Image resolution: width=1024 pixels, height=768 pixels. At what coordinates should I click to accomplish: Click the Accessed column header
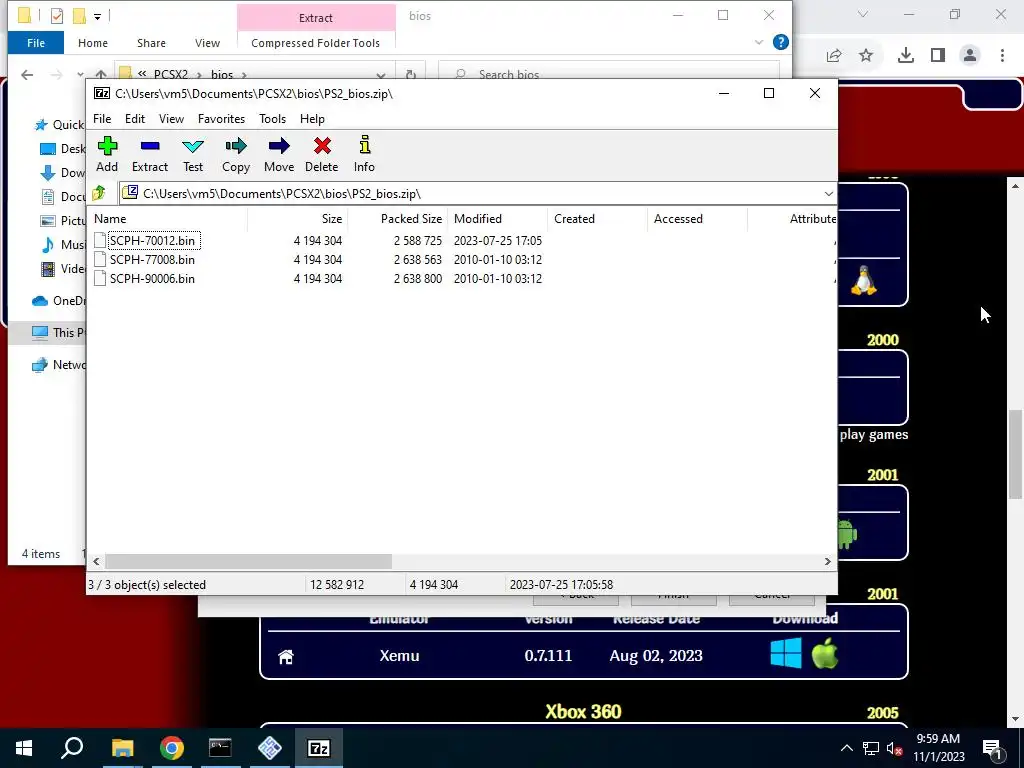pos(697,219)
